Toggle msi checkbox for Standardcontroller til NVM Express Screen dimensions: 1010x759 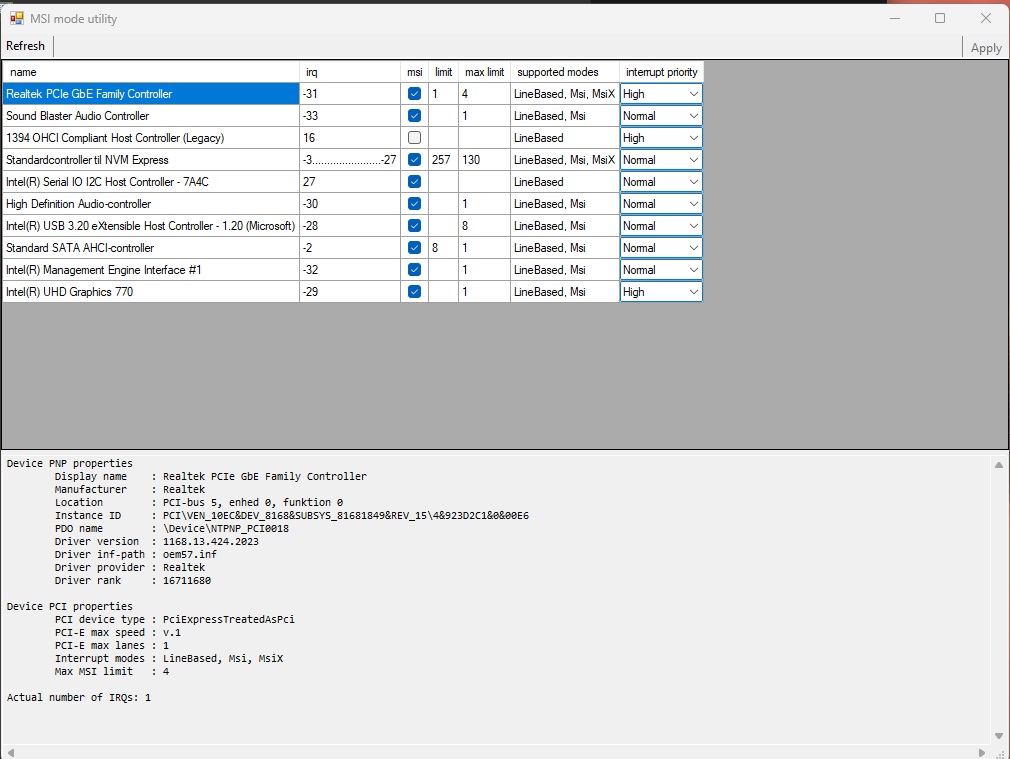click(414, 160)
